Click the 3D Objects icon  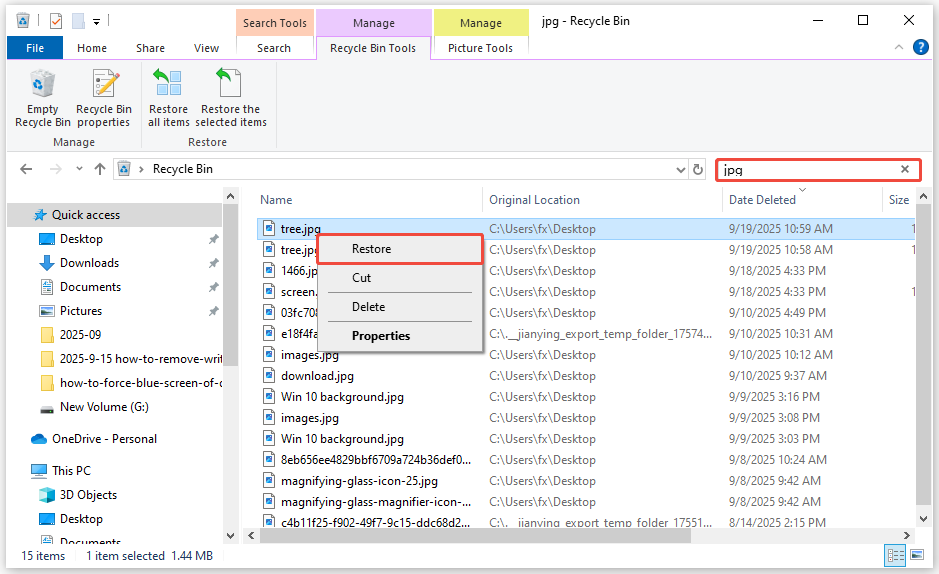tap(47, 495)
